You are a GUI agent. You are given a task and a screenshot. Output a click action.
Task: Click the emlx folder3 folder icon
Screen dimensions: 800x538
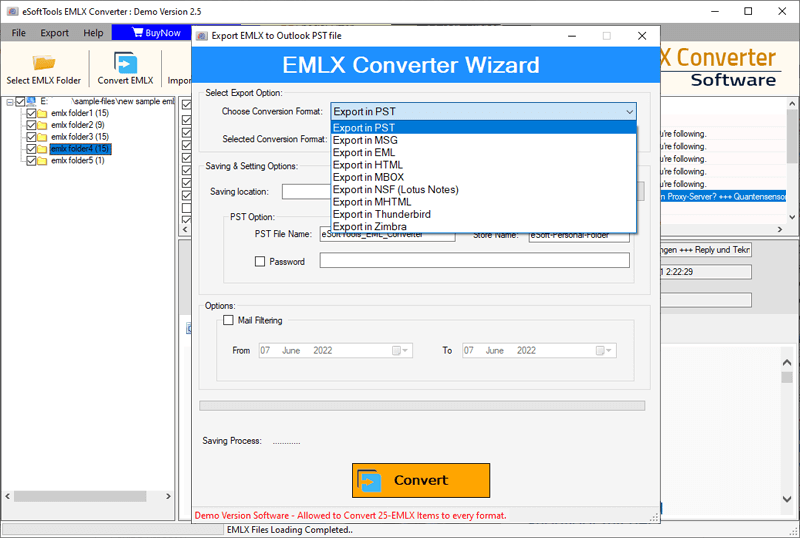[x=42, y=137]
